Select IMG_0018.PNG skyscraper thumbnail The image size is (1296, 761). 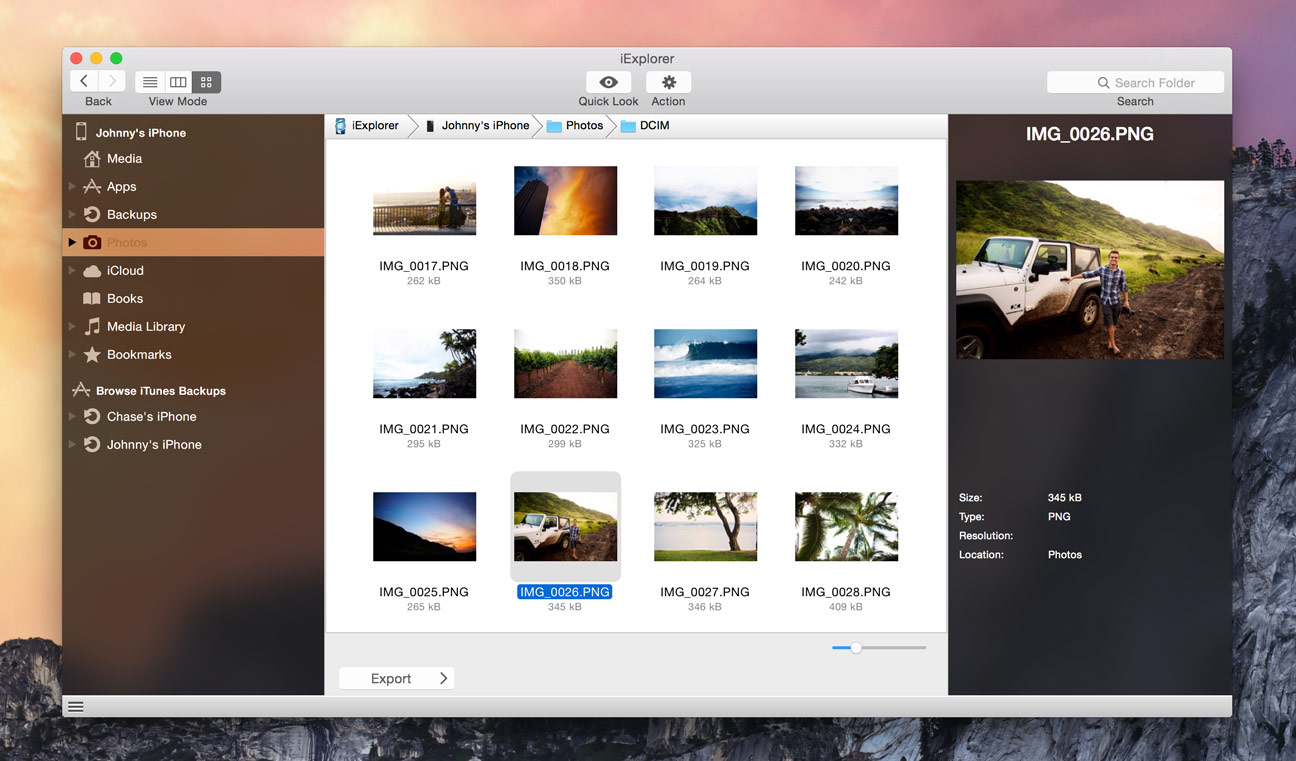[565, 201]
